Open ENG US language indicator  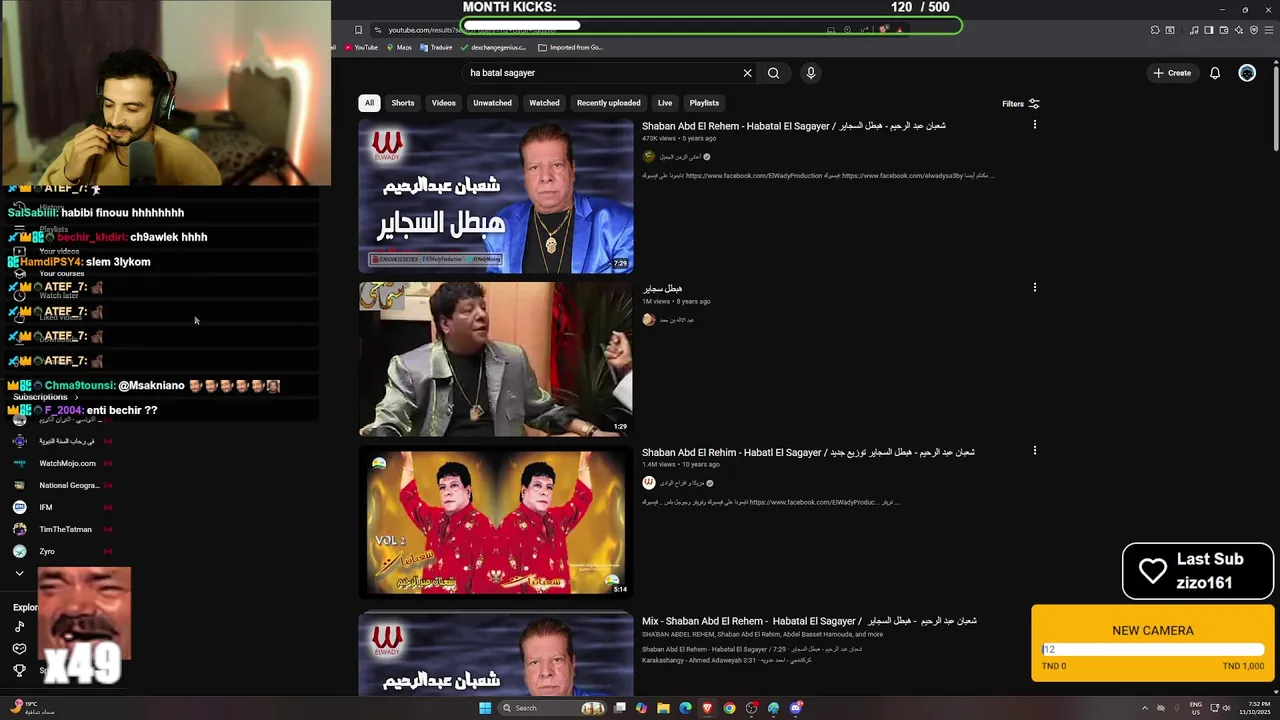tap(1196, 708)
